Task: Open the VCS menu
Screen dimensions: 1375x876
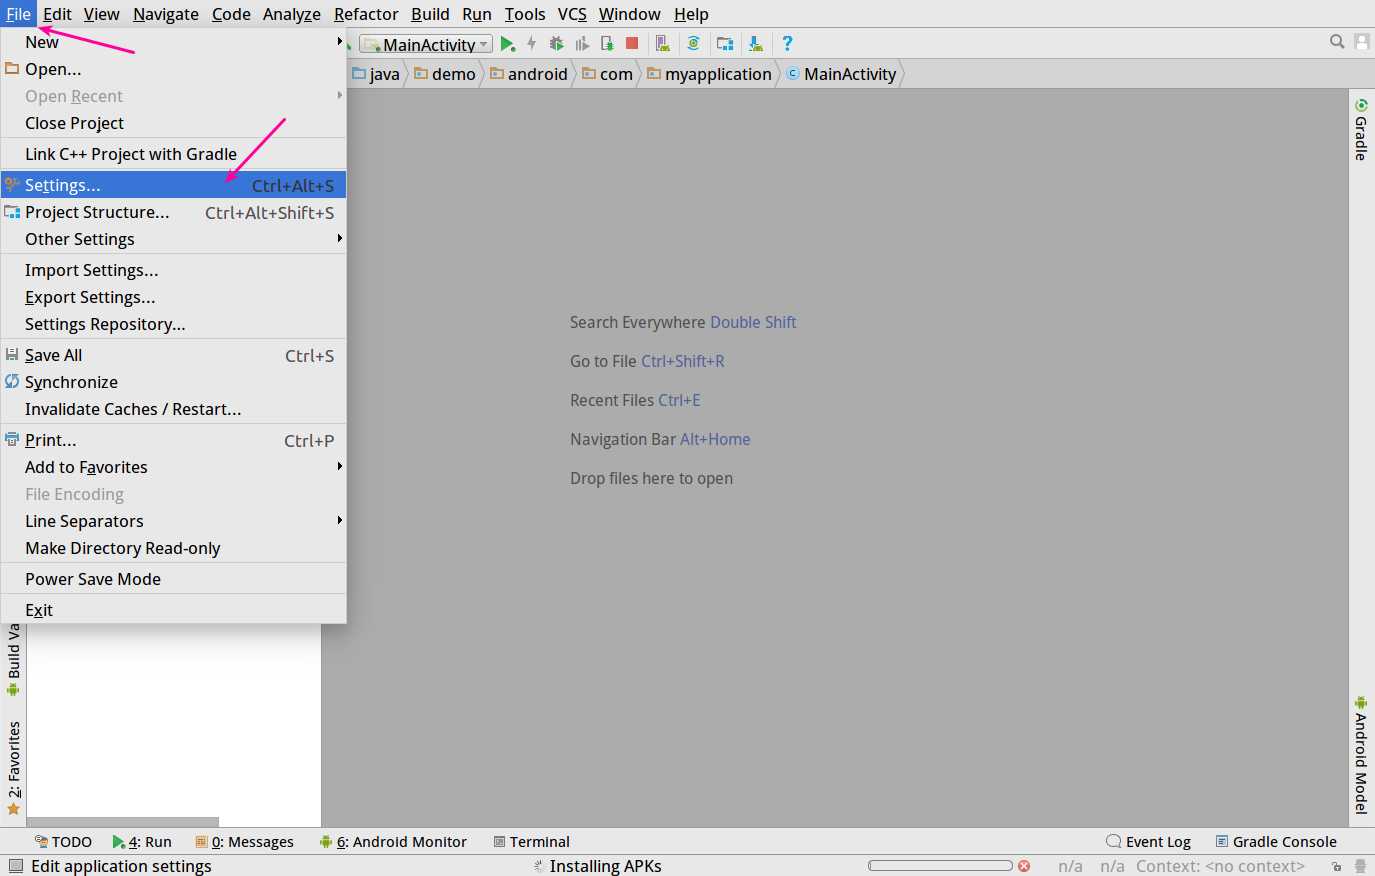Action: pos(572,14)
